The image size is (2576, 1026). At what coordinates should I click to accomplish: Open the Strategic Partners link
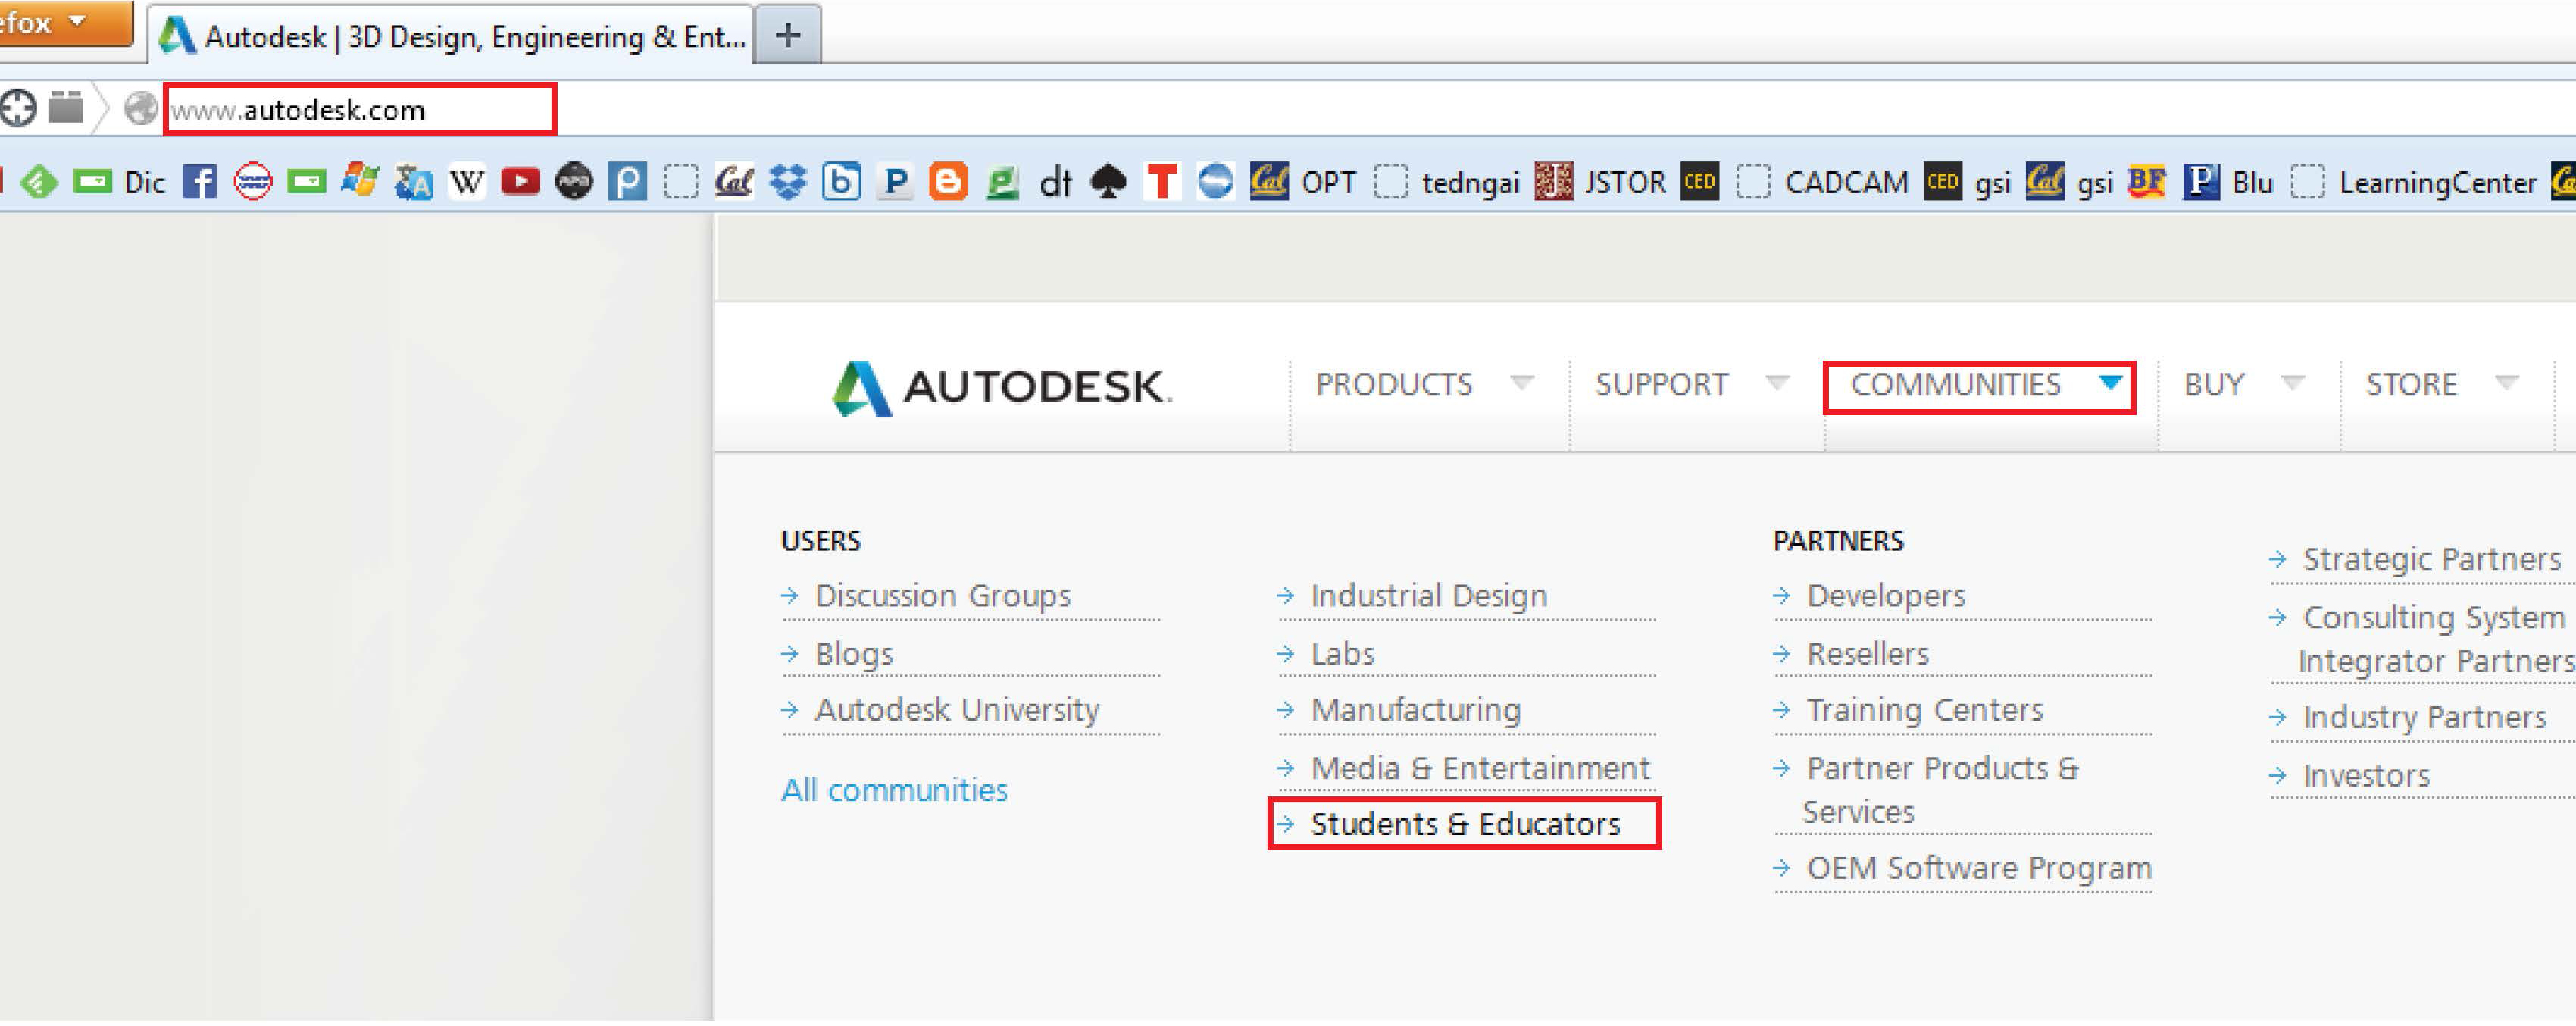pos(2431,559)
